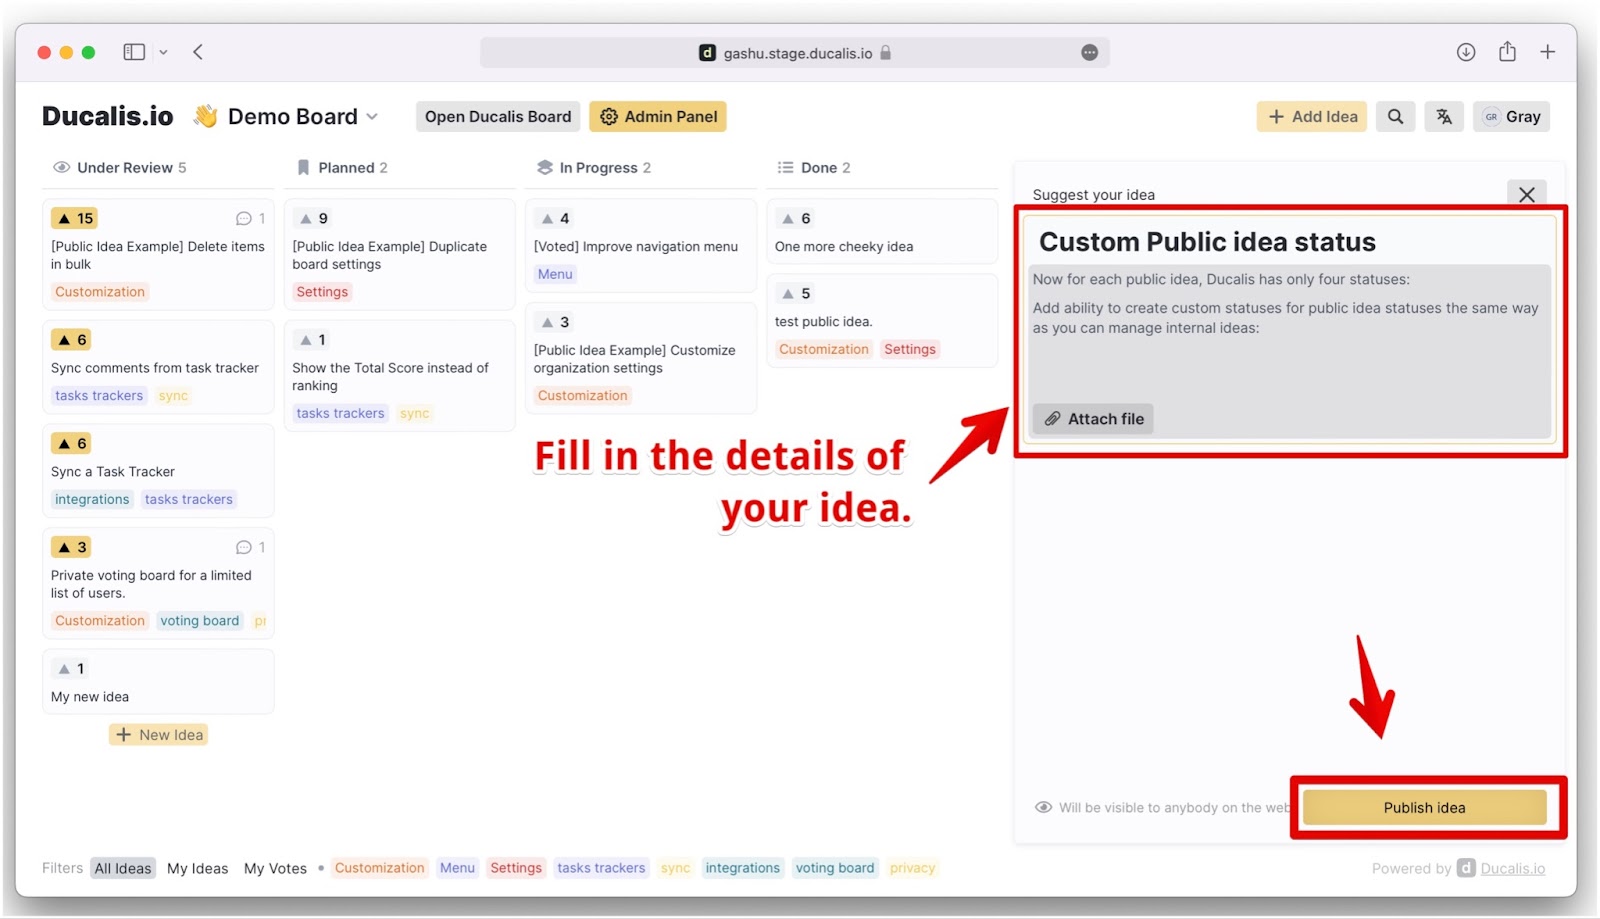Click Open Ducalis Board button
The height and width of the screenshot is (919, 1600).
[x=498, y=117]
